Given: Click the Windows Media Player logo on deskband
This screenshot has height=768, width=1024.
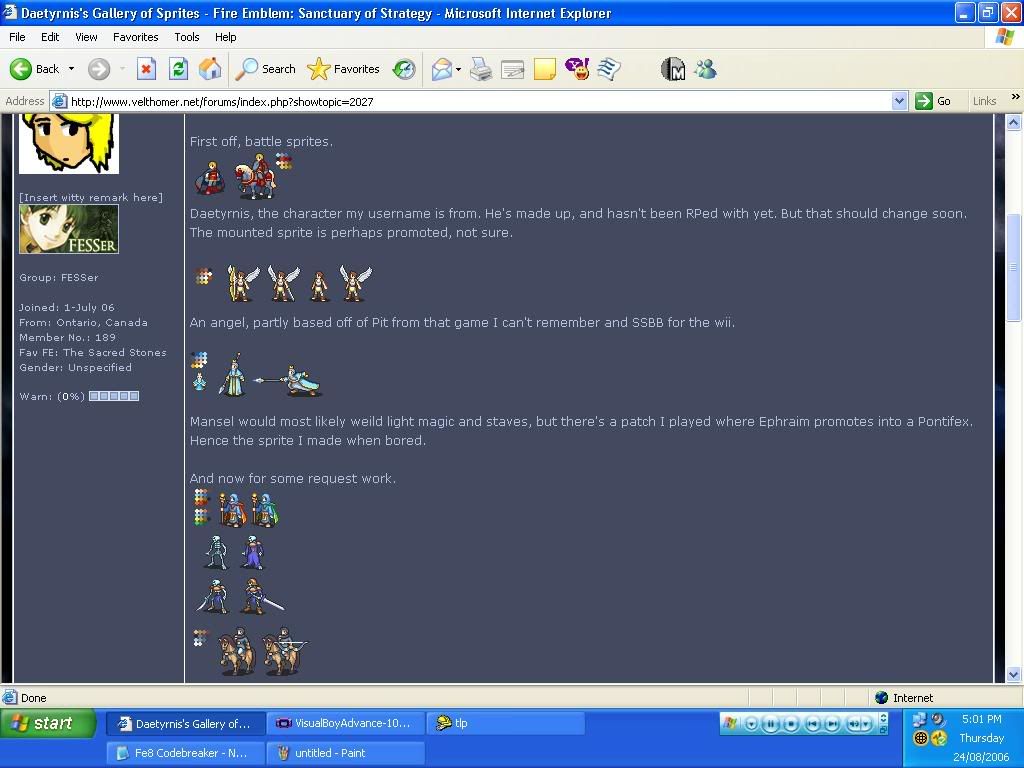Looking at the screenshot, I should (730, 723).
